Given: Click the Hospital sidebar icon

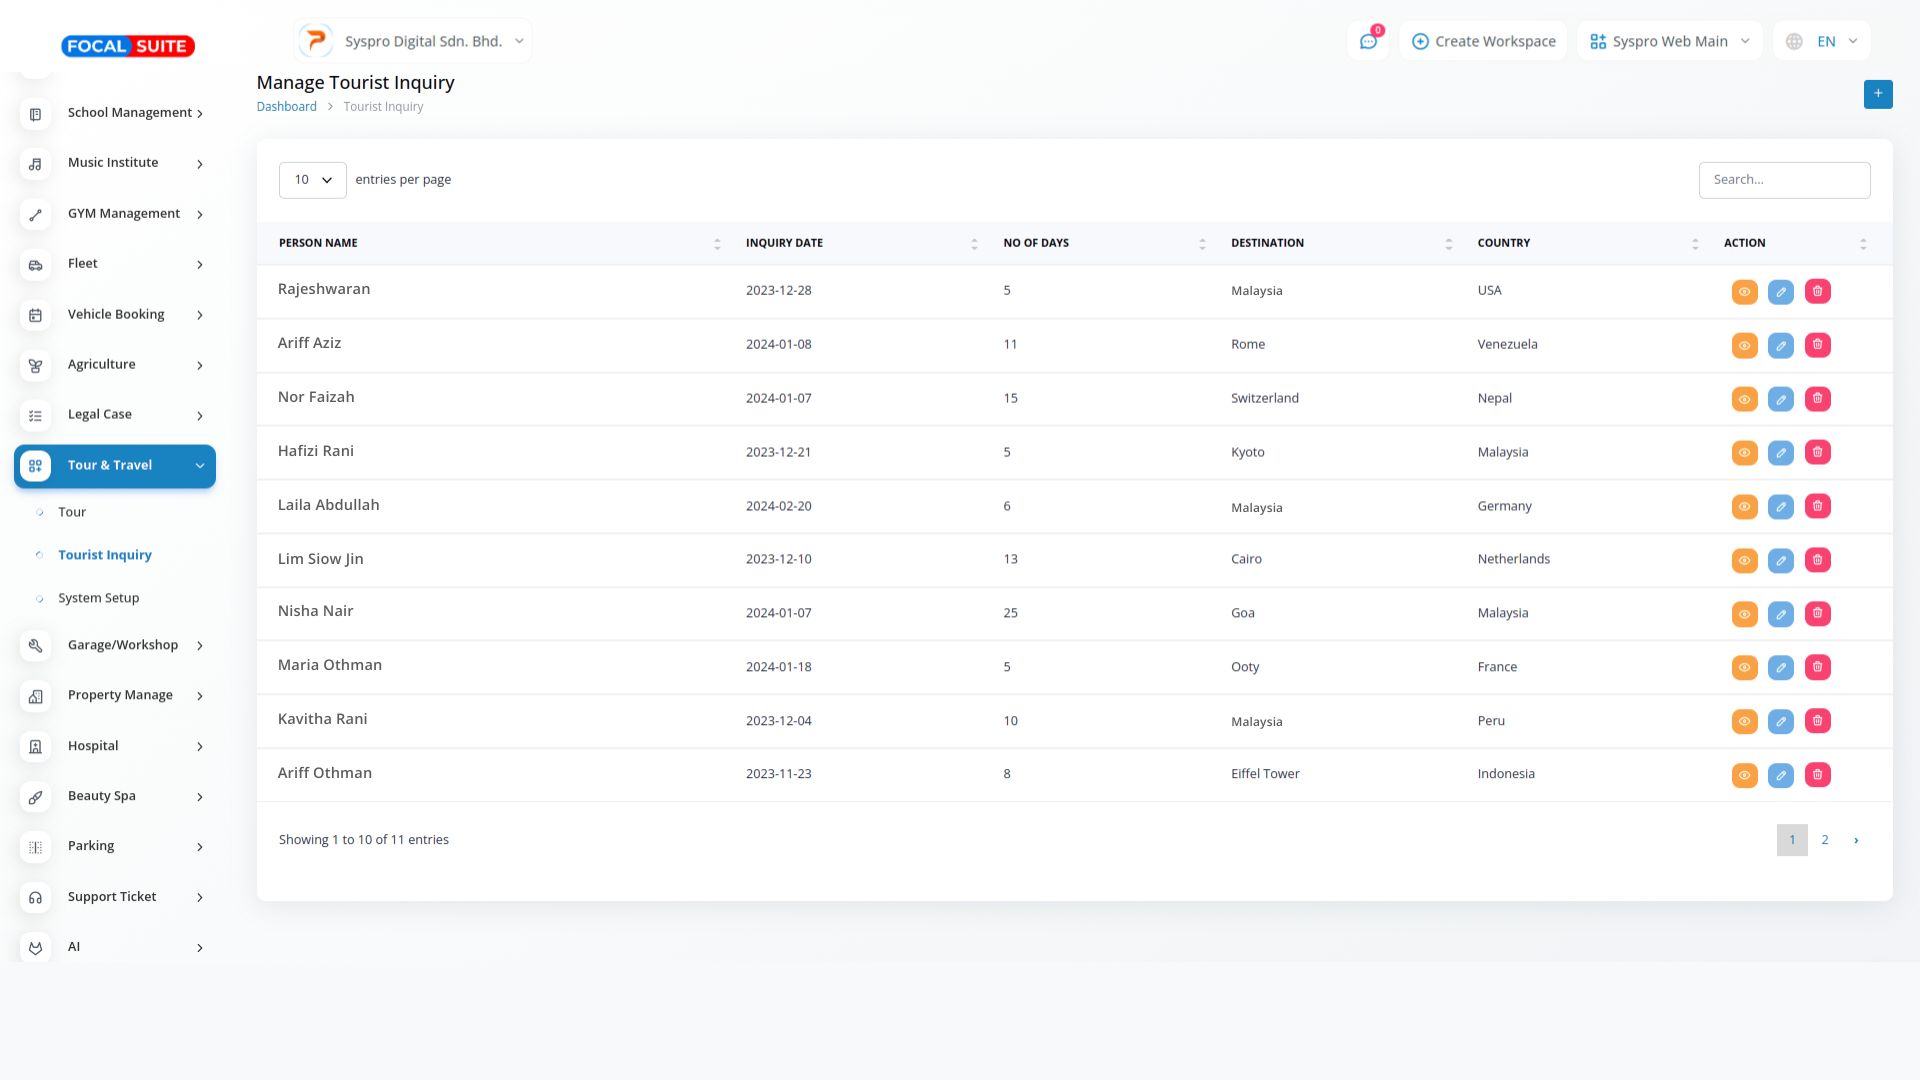Looking at the screenshot, I should (x=35, y=747).
